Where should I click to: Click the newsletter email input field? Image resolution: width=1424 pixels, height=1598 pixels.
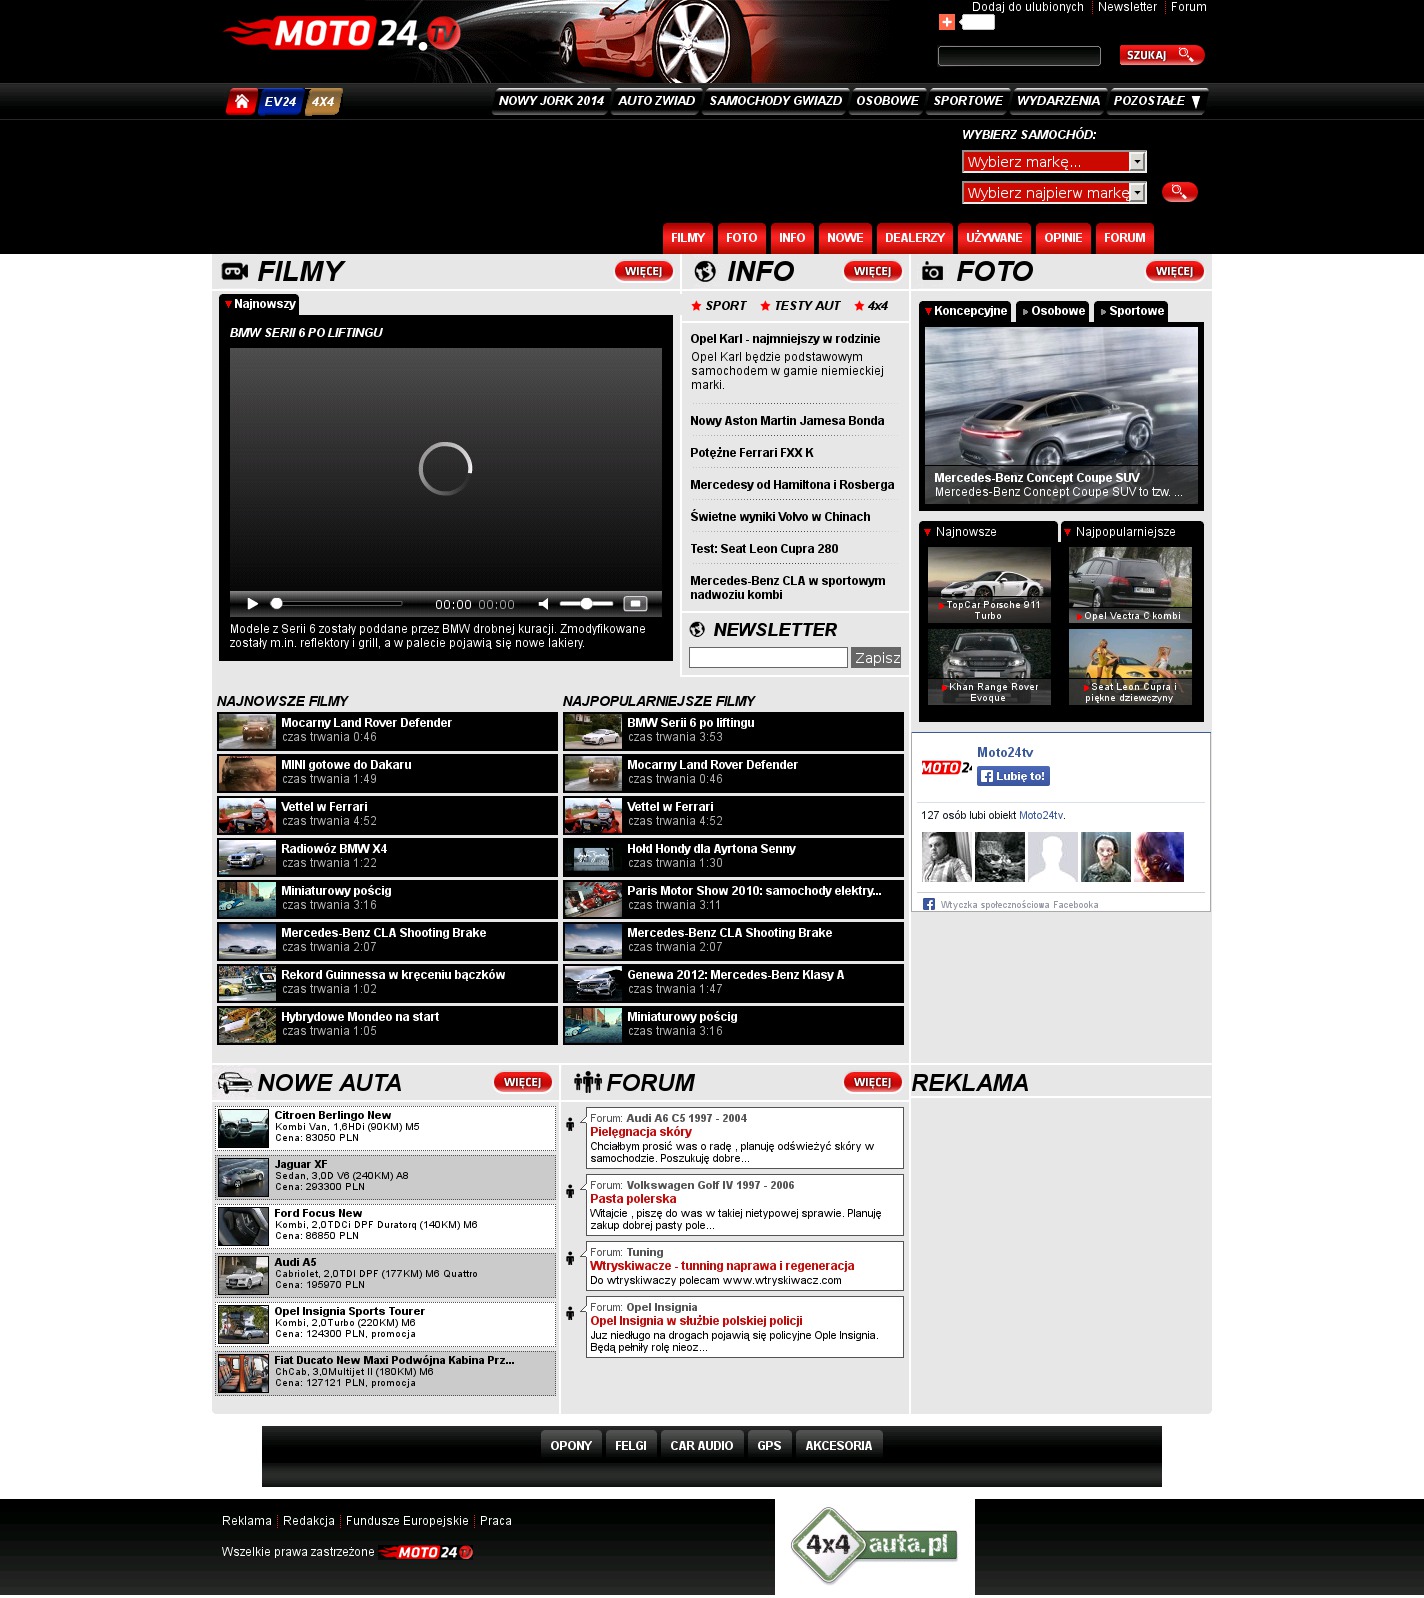point(768,658)
